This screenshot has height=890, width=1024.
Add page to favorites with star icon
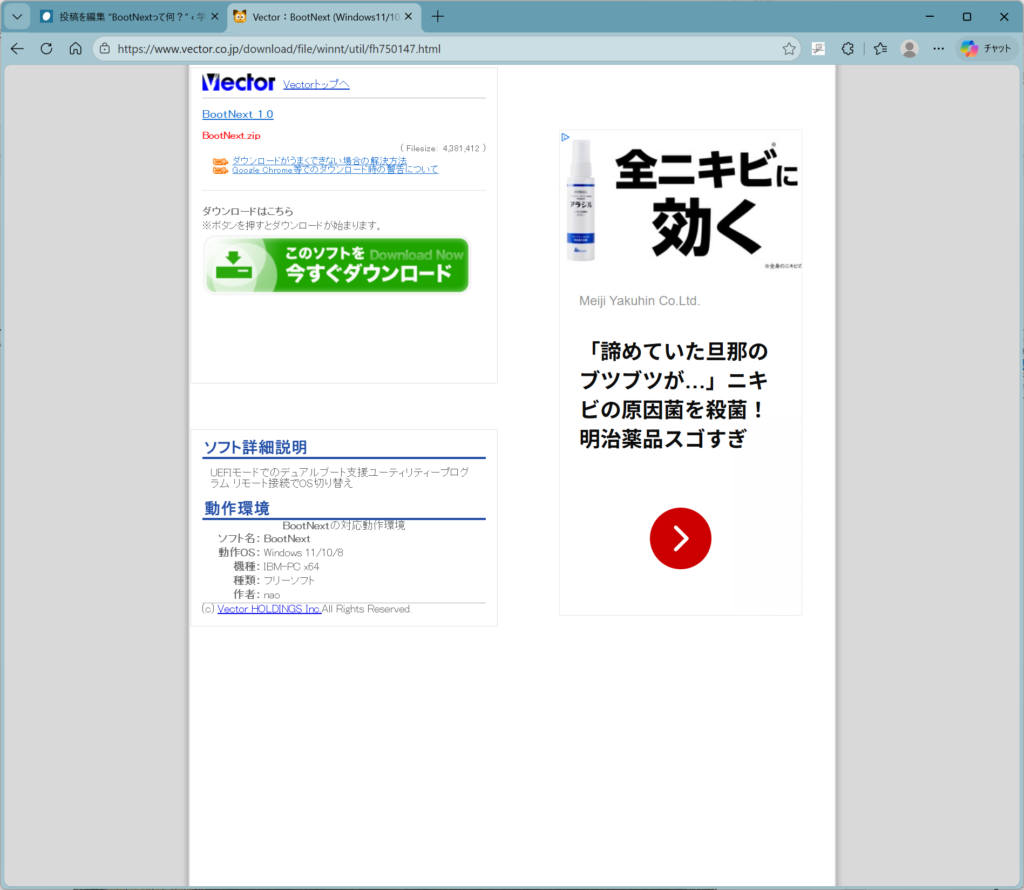point(789,48)
